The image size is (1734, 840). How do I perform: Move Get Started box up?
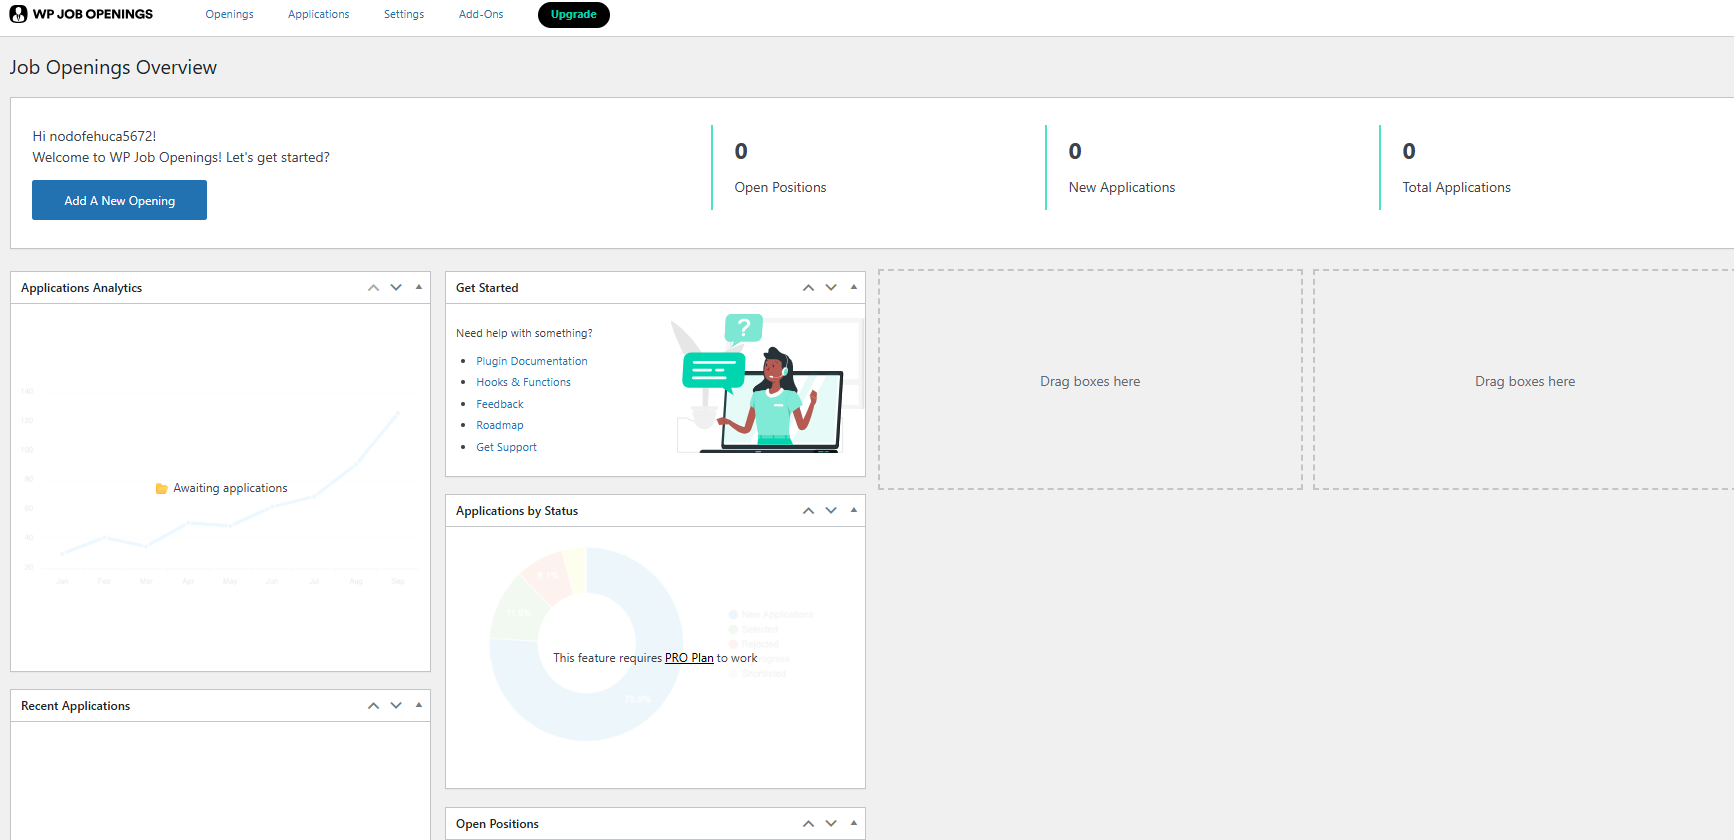(x=808, y=288)
